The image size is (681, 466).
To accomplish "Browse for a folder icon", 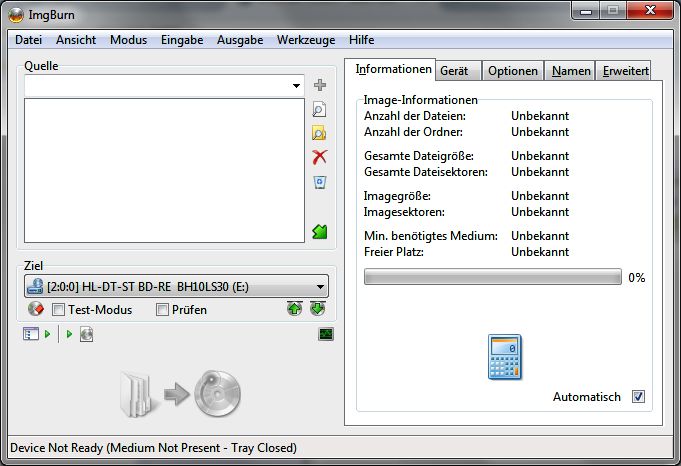I will (319, 133).
